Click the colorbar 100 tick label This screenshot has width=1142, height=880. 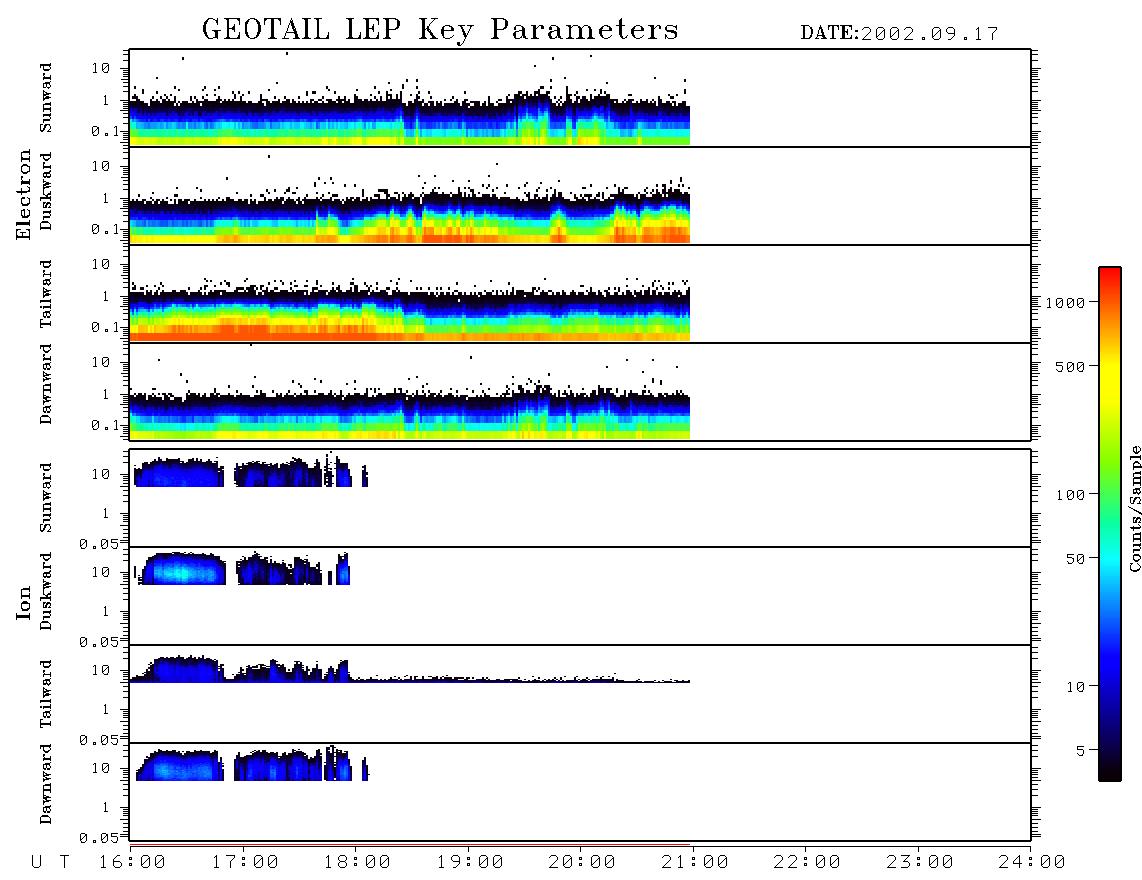1070,495
